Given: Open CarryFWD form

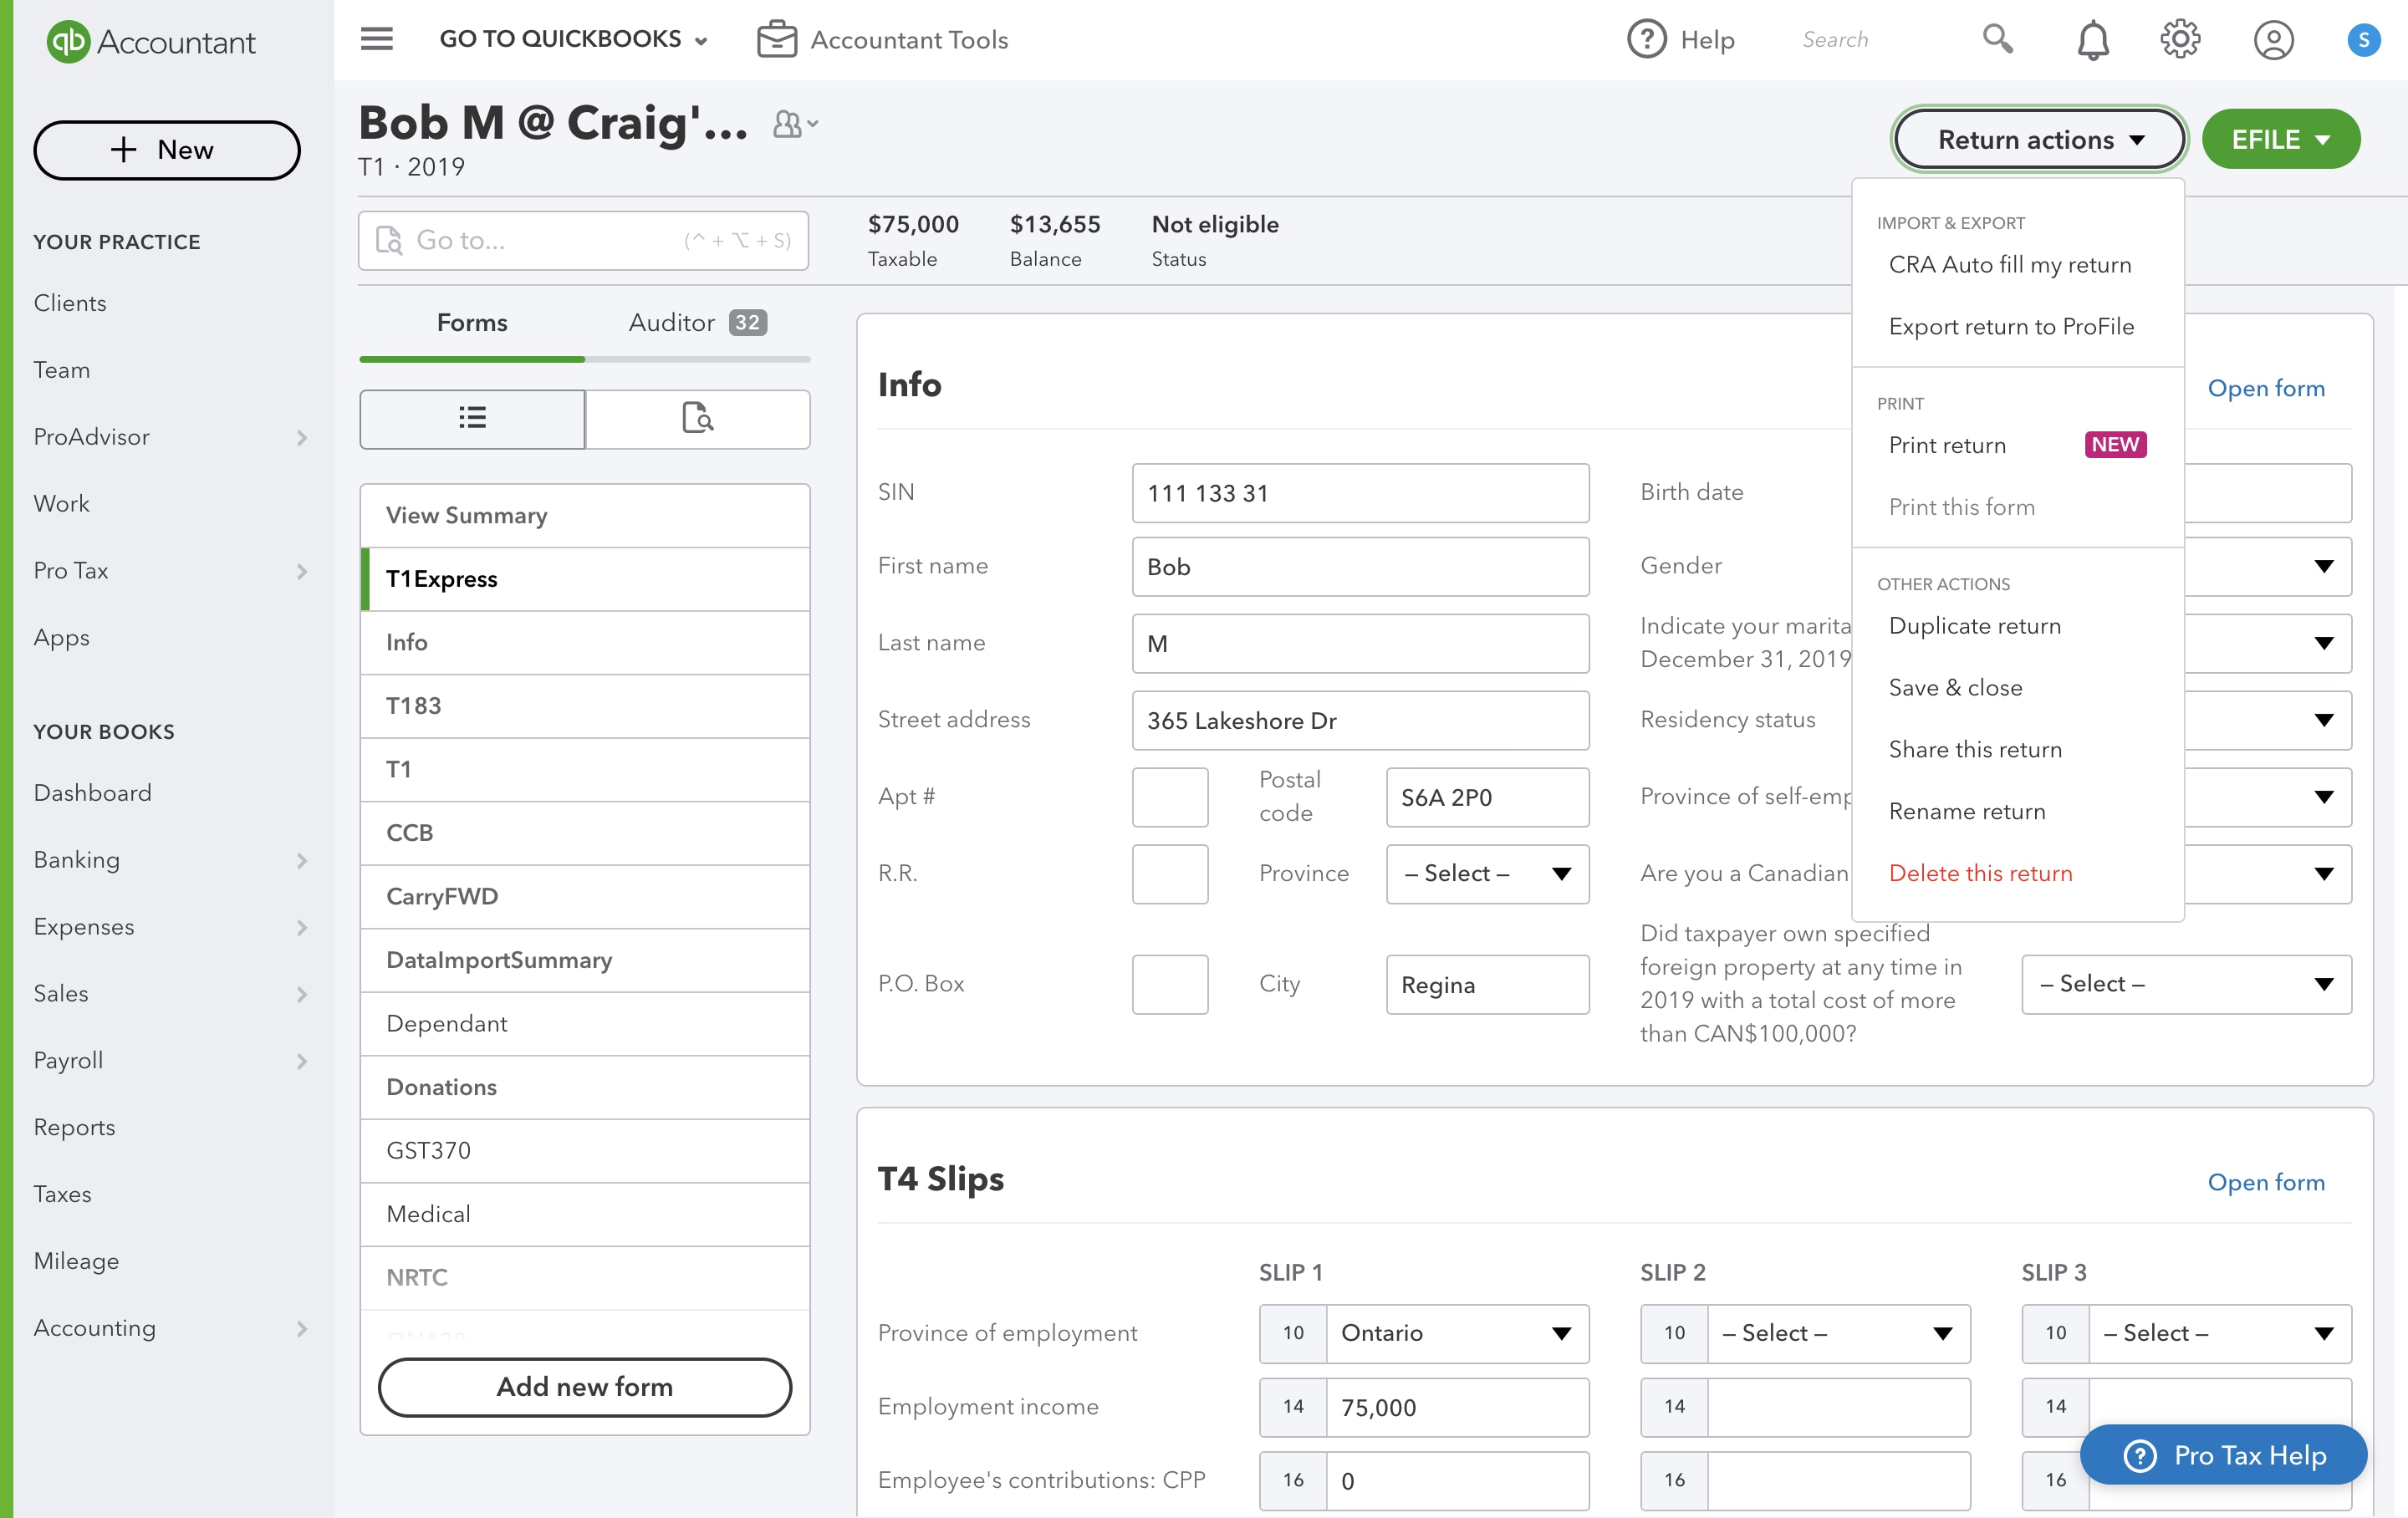Looking at the screenshot, I should click(585, 896).
